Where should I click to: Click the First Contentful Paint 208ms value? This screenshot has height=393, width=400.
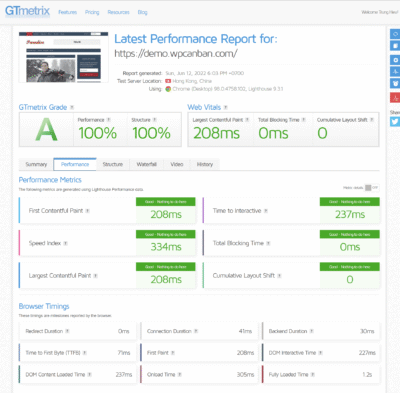(166, 214)
